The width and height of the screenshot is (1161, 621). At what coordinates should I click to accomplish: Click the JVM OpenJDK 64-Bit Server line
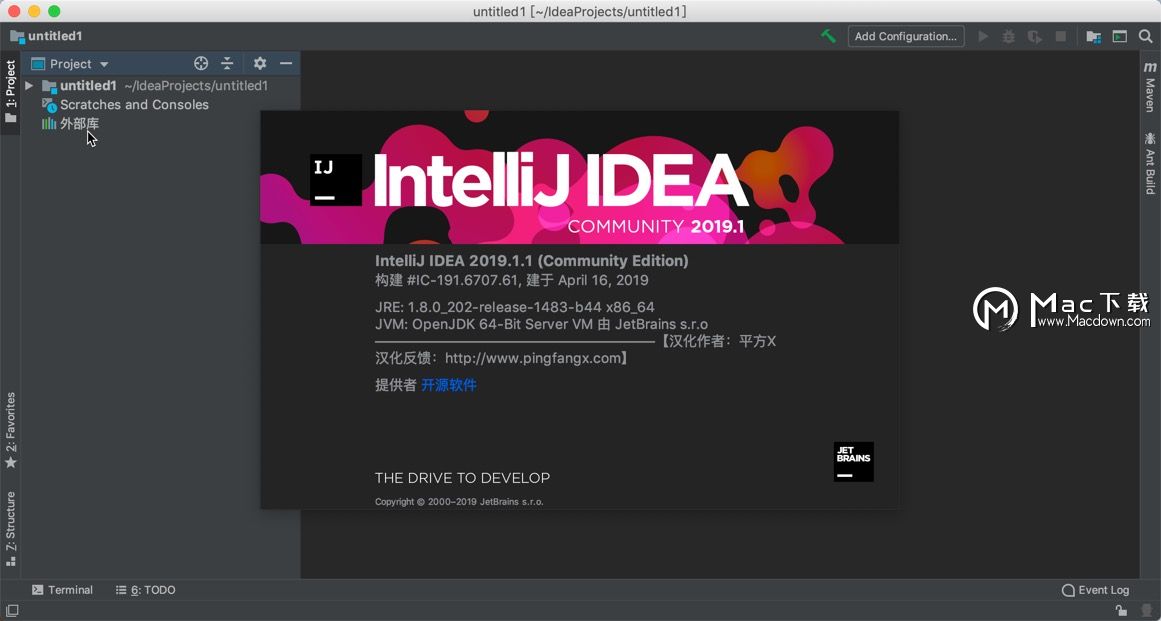coord(541,324)
